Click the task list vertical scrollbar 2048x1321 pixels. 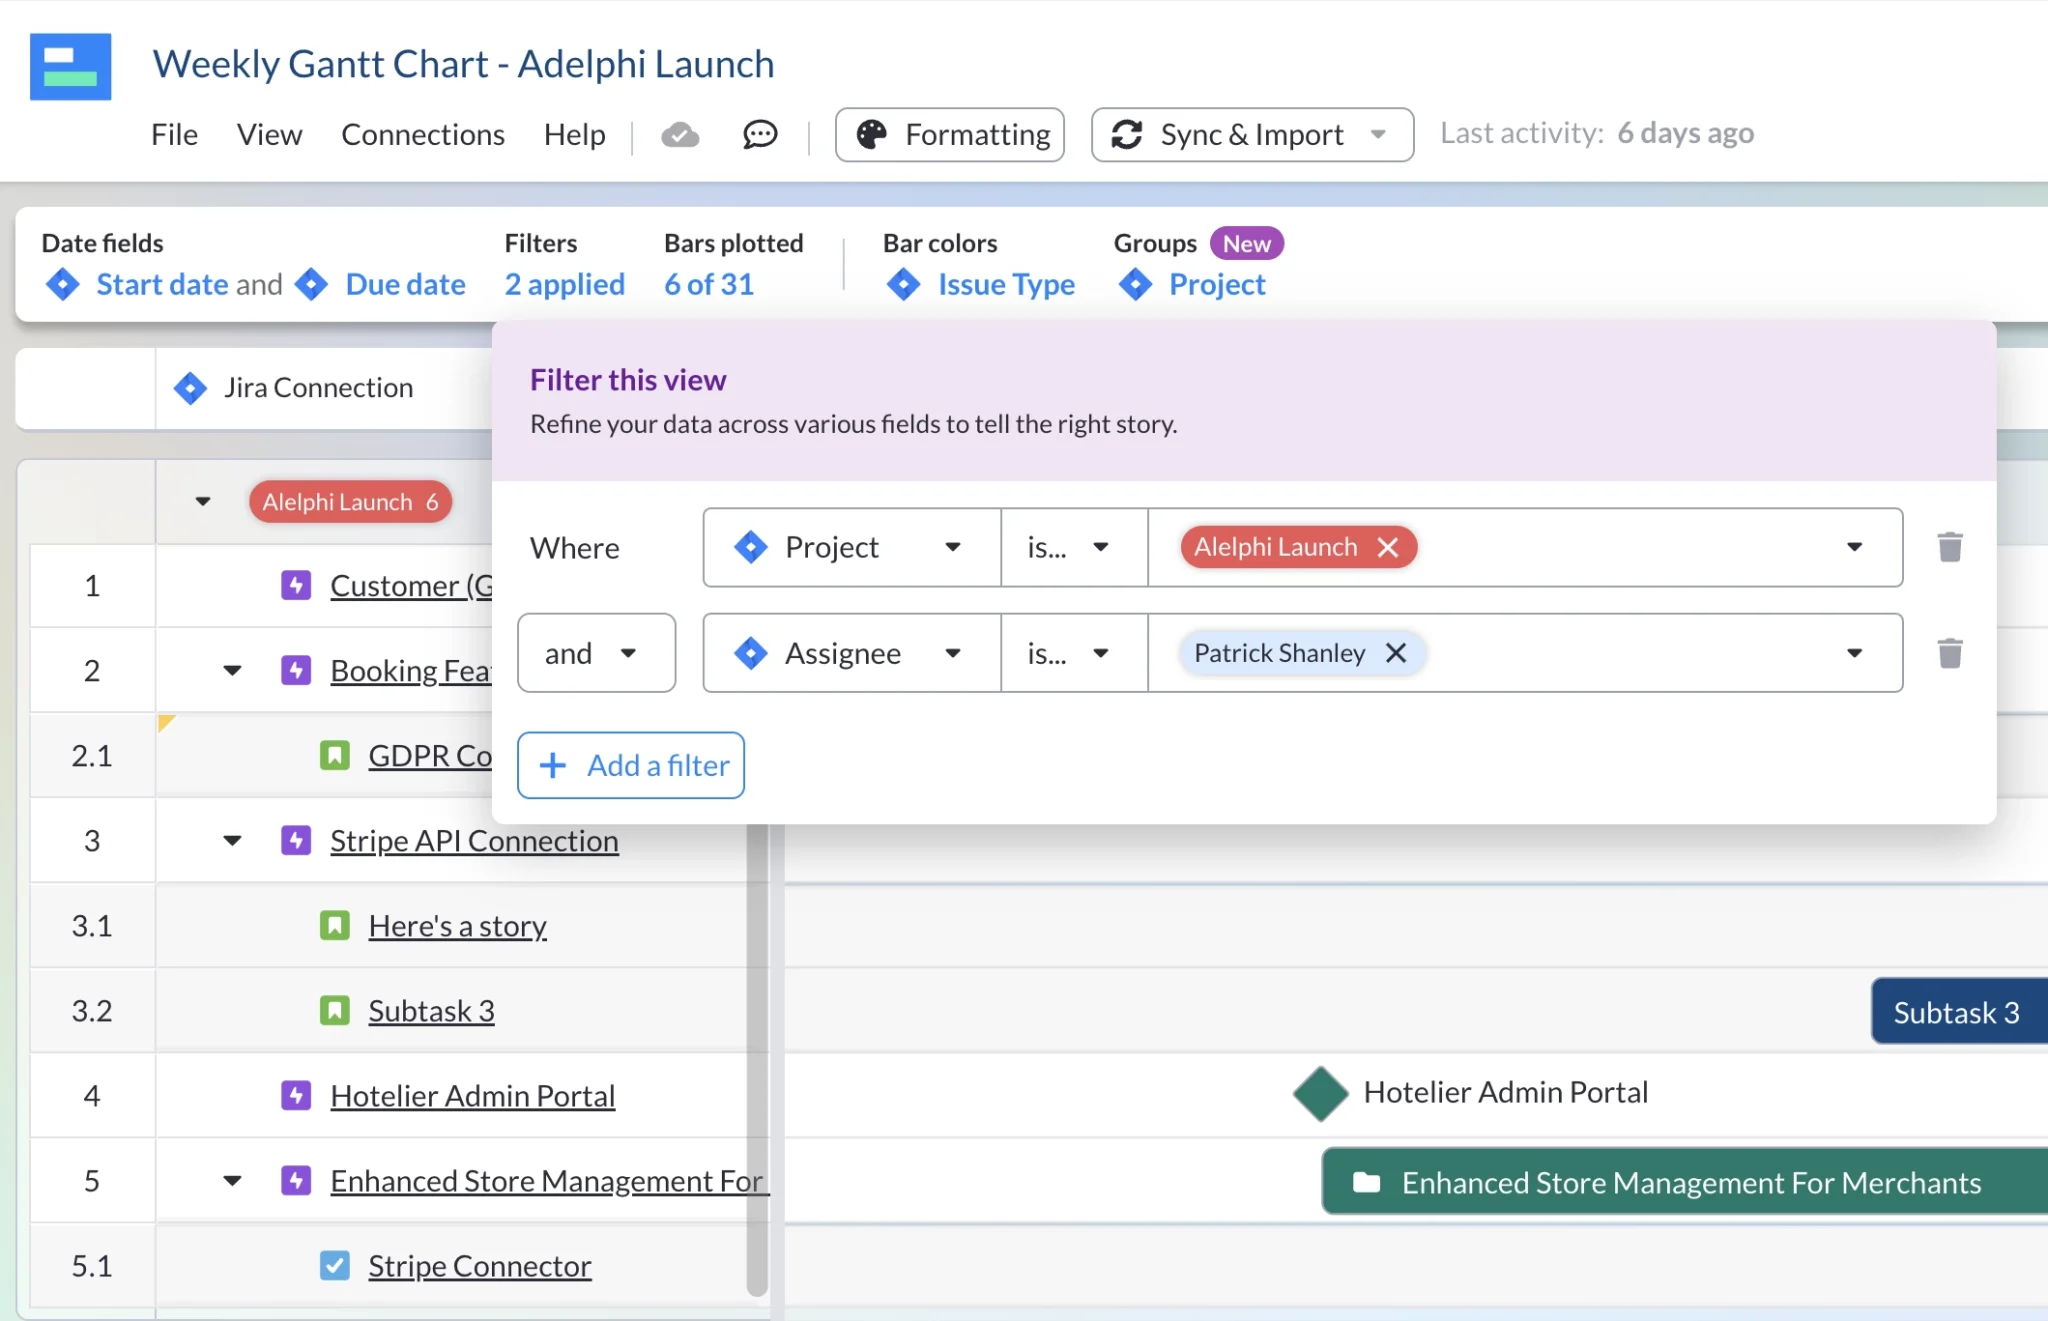pos(757,1060)
